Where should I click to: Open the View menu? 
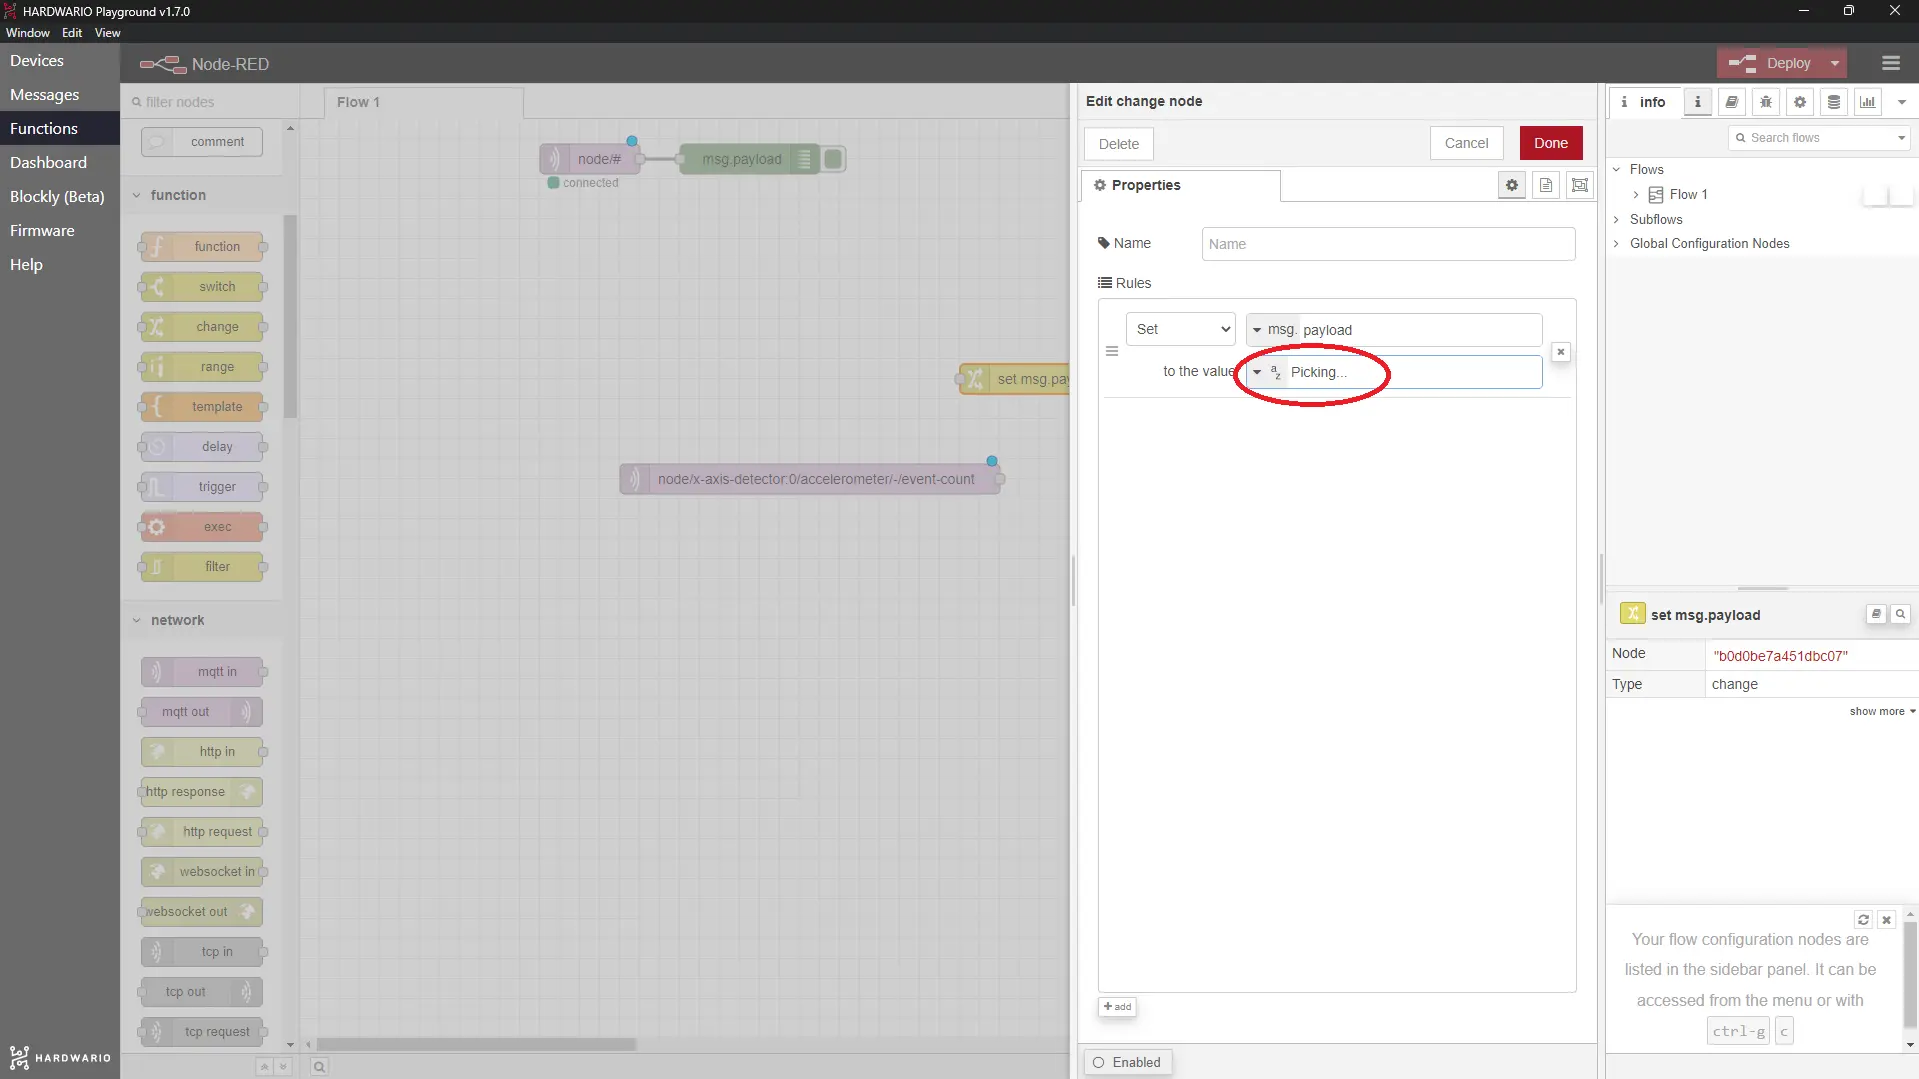click(107, 33)
